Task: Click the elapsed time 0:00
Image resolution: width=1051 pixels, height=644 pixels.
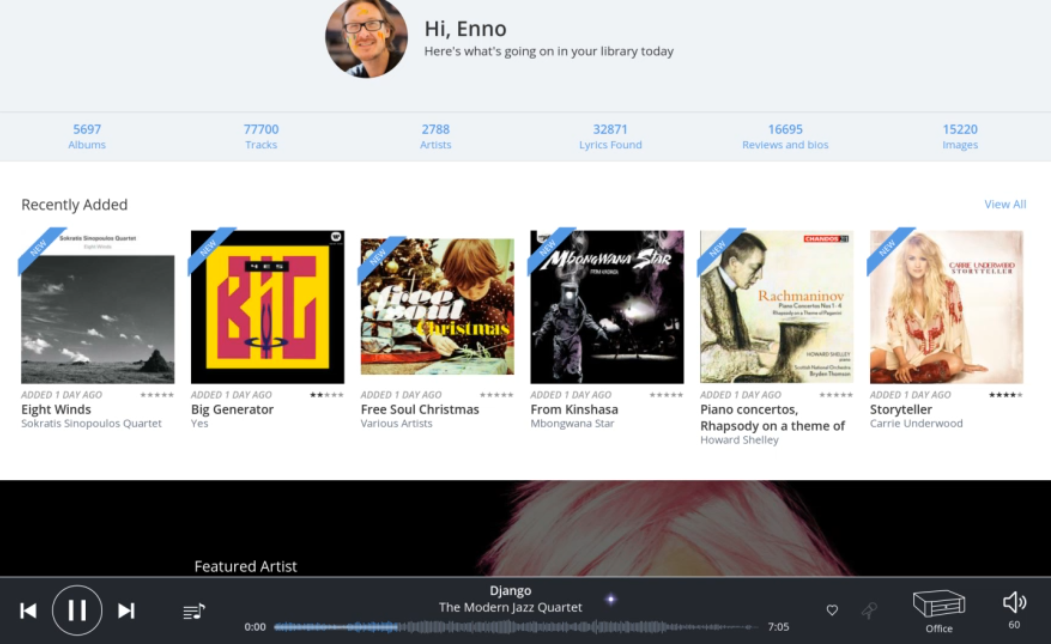Action: 255,627
